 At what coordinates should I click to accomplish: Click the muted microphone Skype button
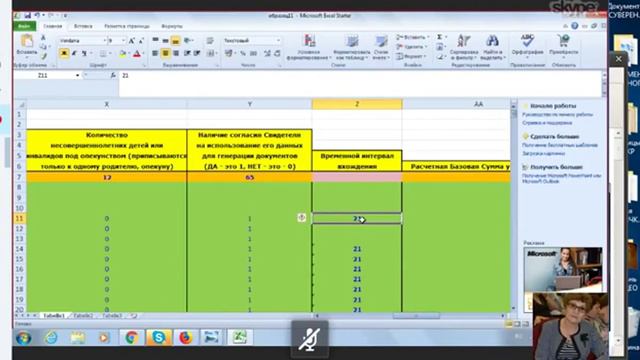[x=309, y=339]
